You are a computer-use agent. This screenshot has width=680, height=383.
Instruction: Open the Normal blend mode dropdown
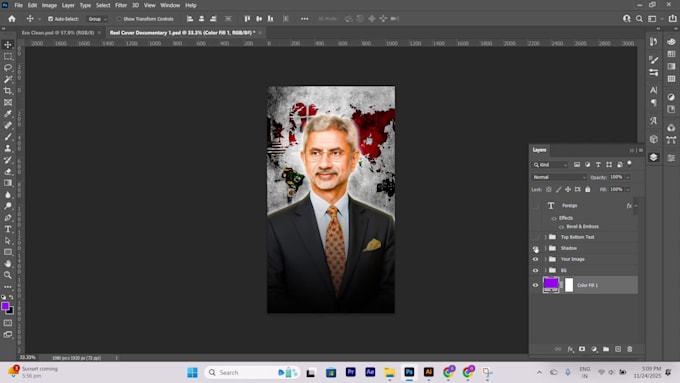559,177
